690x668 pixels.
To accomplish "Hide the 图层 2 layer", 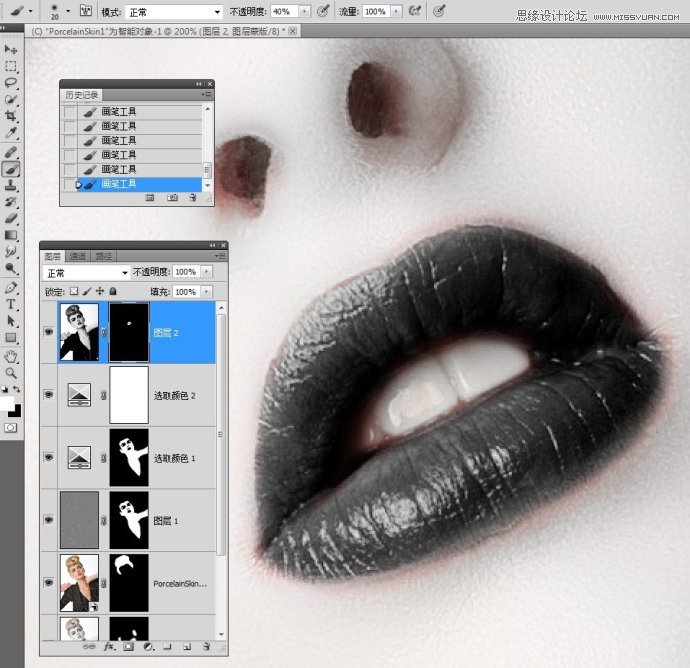I will click(x=48, y=333).
